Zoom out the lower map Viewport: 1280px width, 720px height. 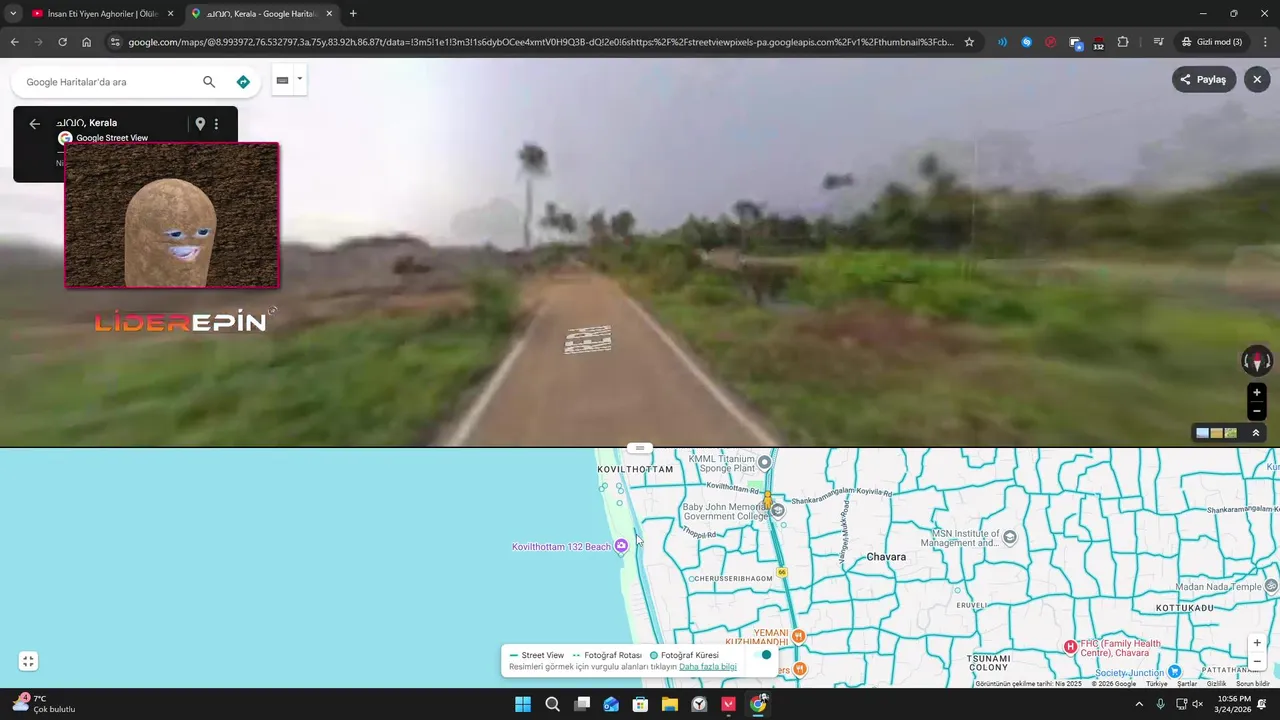pos(1257,661)
